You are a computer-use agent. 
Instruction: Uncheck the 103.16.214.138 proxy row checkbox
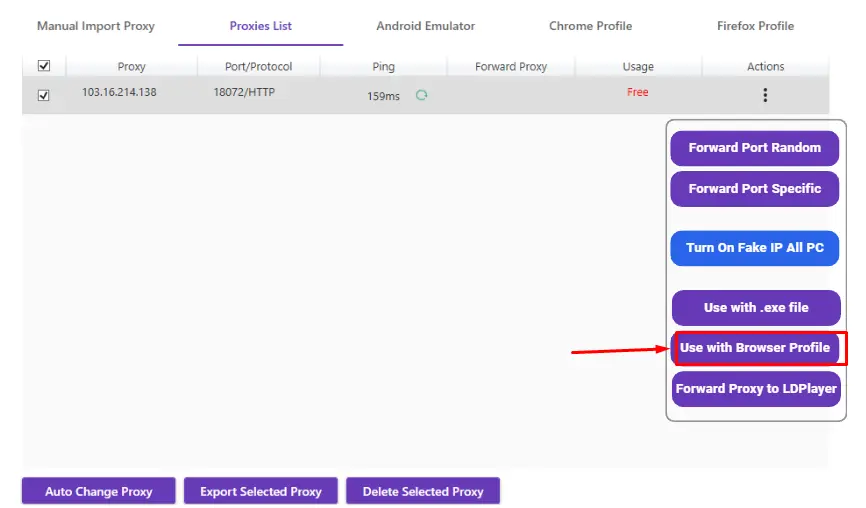click(x=43, y=96)
